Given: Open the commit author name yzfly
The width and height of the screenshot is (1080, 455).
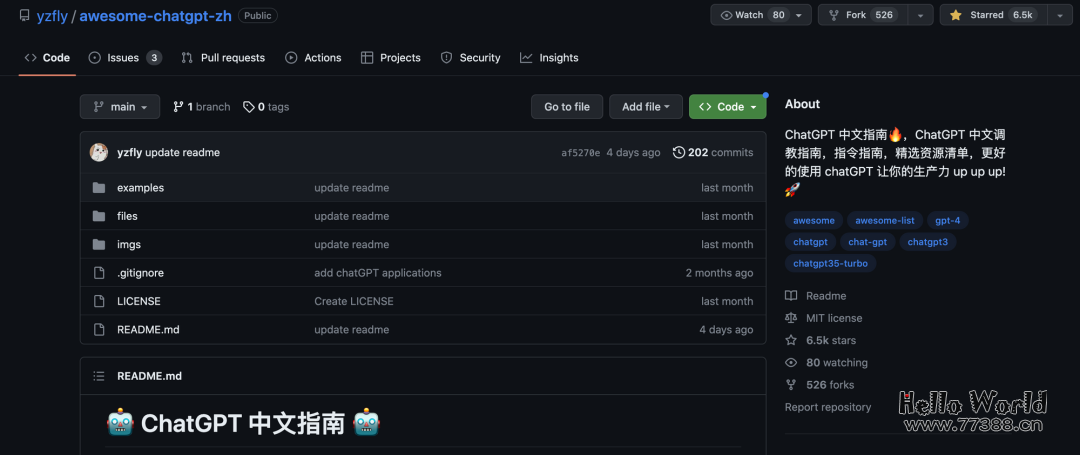Looking at the screenshot, I should click(129, 153).
